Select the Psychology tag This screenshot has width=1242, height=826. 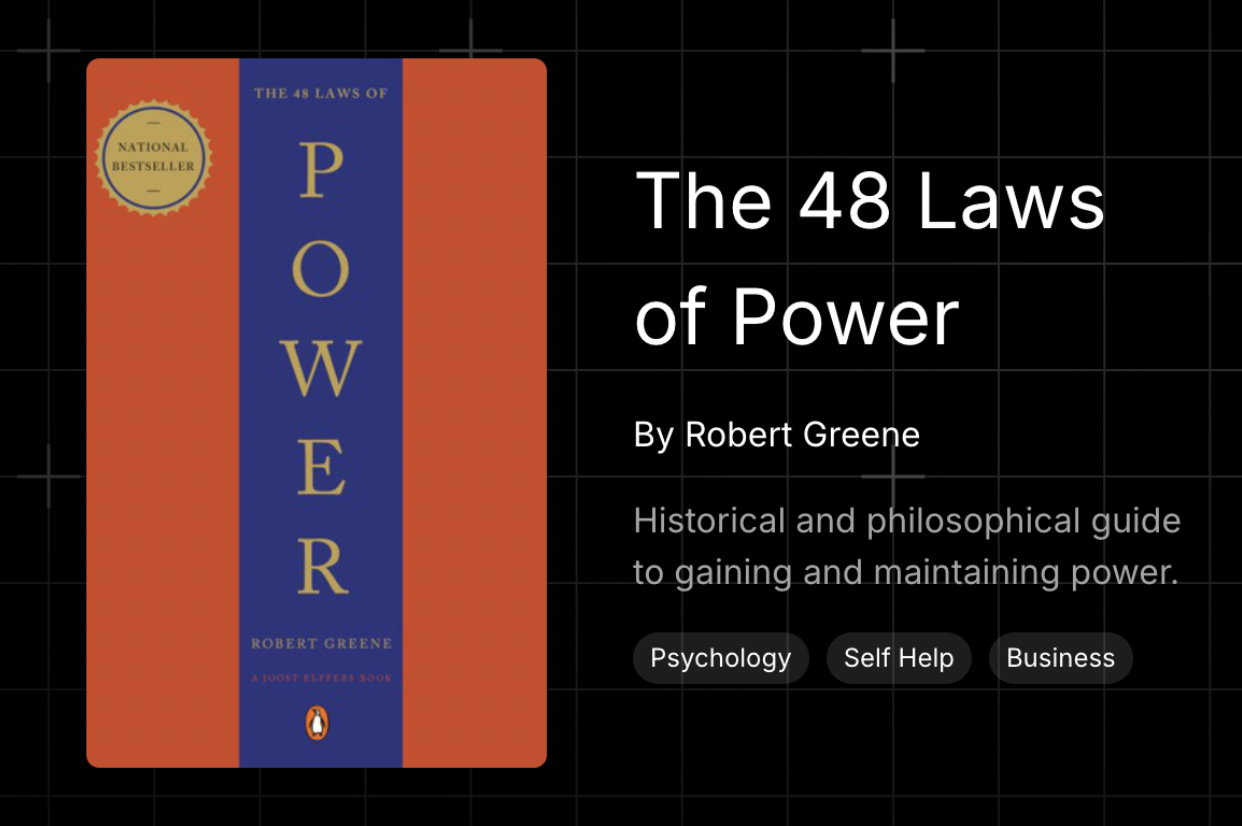click(x=720, y=658)
